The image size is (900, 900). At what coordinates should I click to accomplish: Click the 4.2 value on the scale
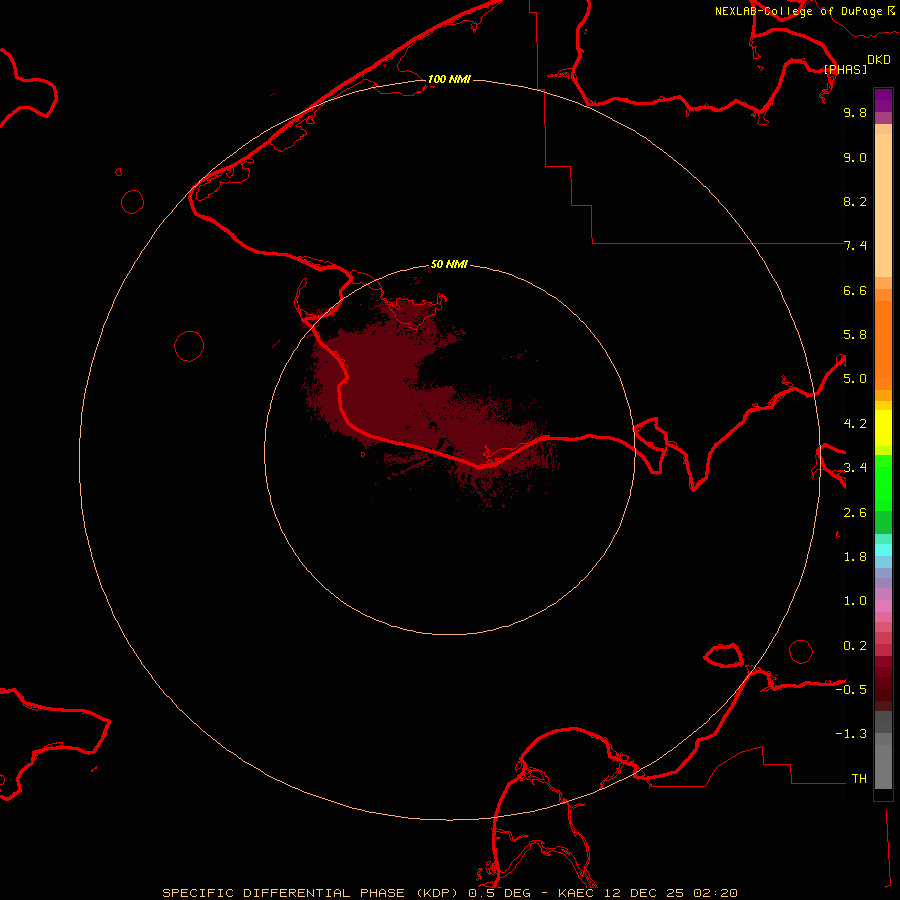(x=854, y=423)
